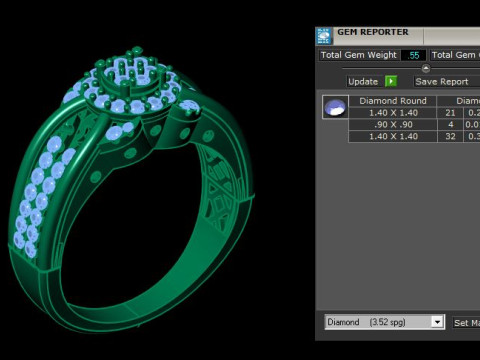Screen dimensions: 480x360
Task: Click the GEM REPORTER title tab
Action: click(x=378, y=36)
